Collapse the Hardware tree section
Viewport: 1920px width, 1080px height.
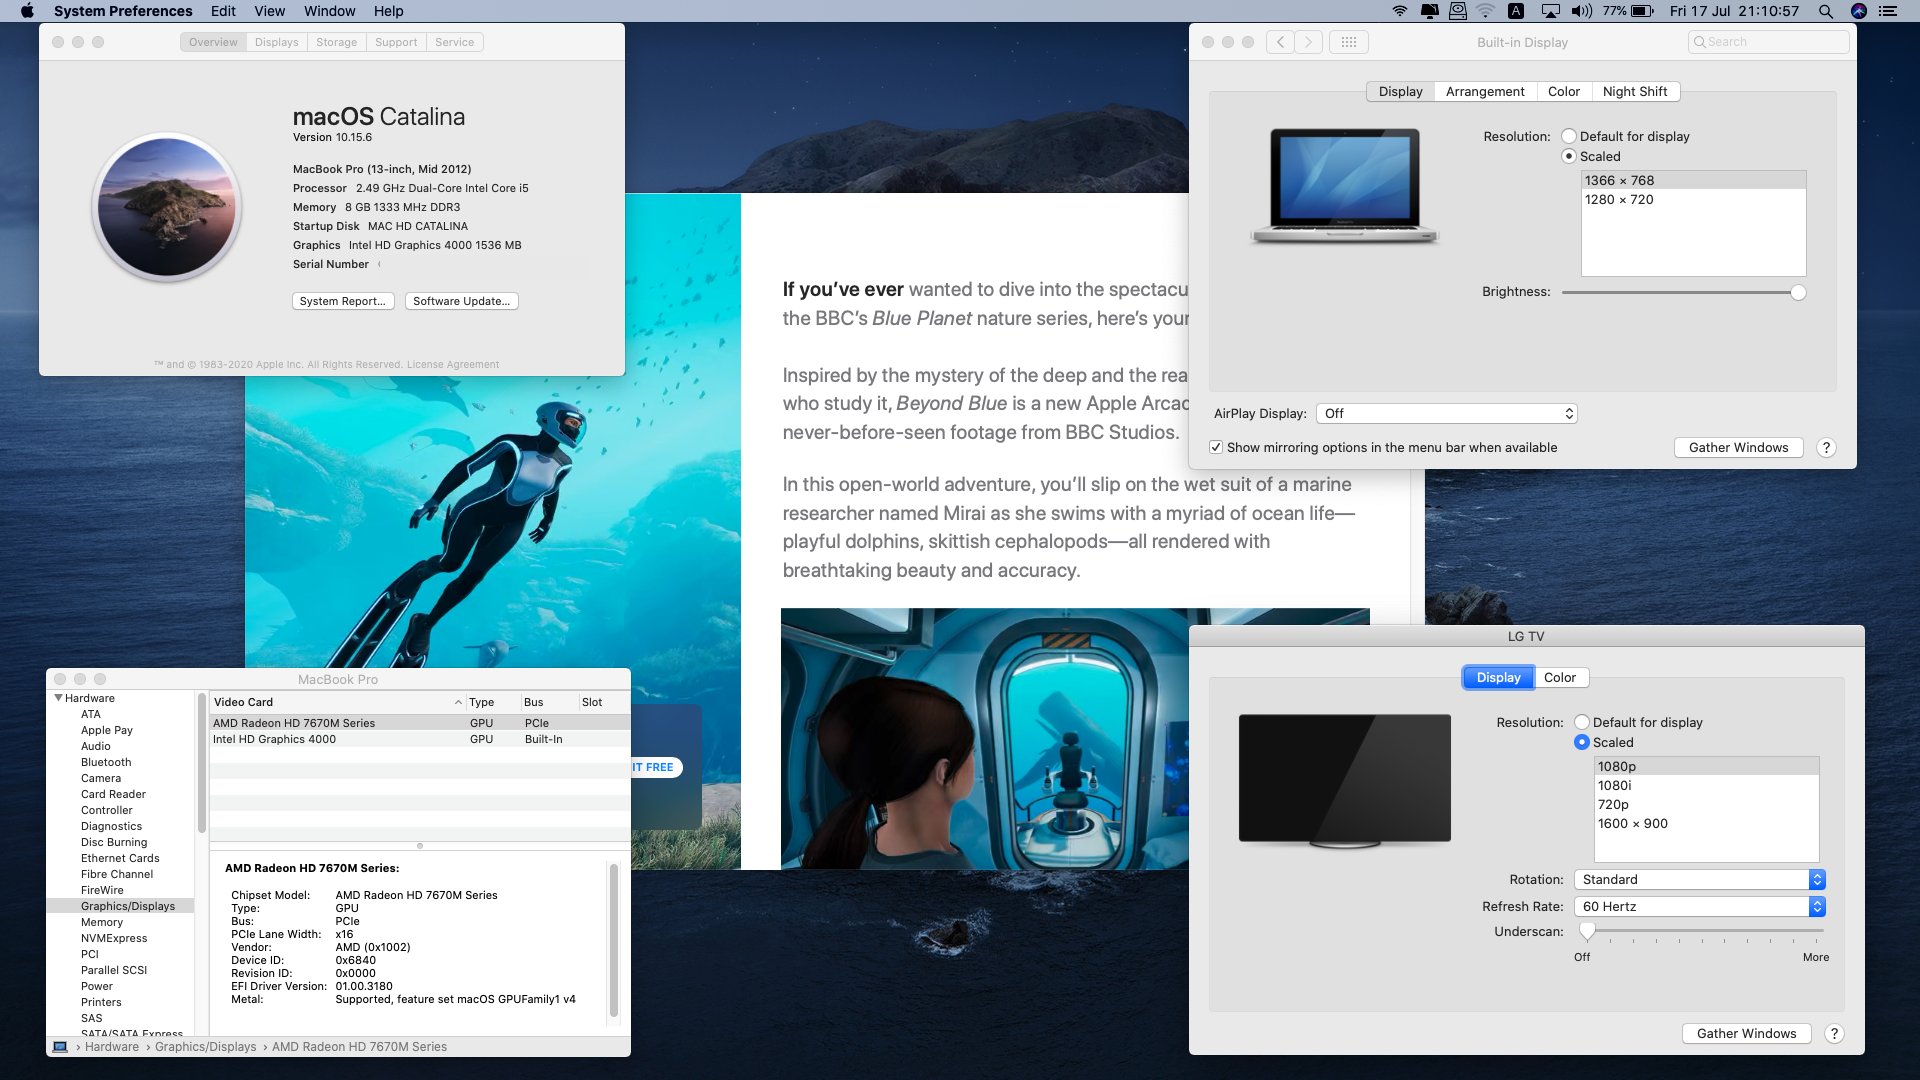(59, 698)
